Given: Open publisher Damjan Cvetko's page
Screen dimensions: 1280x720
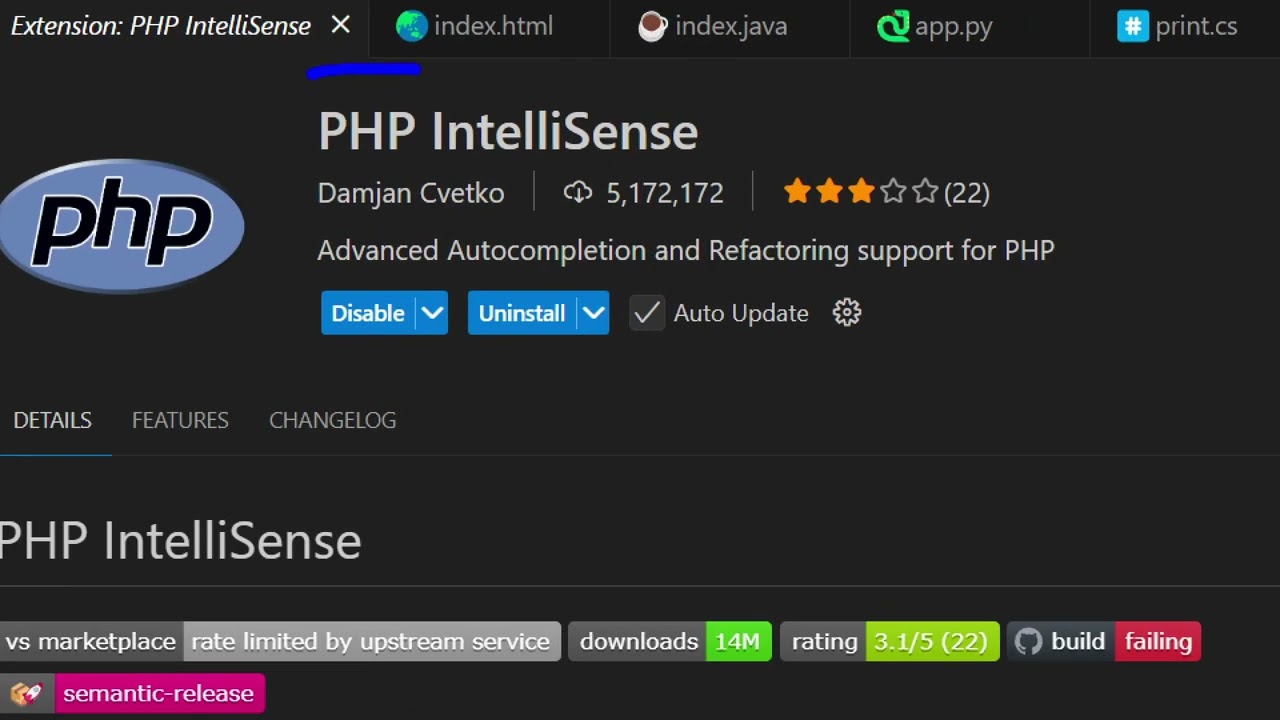Looking at the screenshot, I should coord(411,193).
